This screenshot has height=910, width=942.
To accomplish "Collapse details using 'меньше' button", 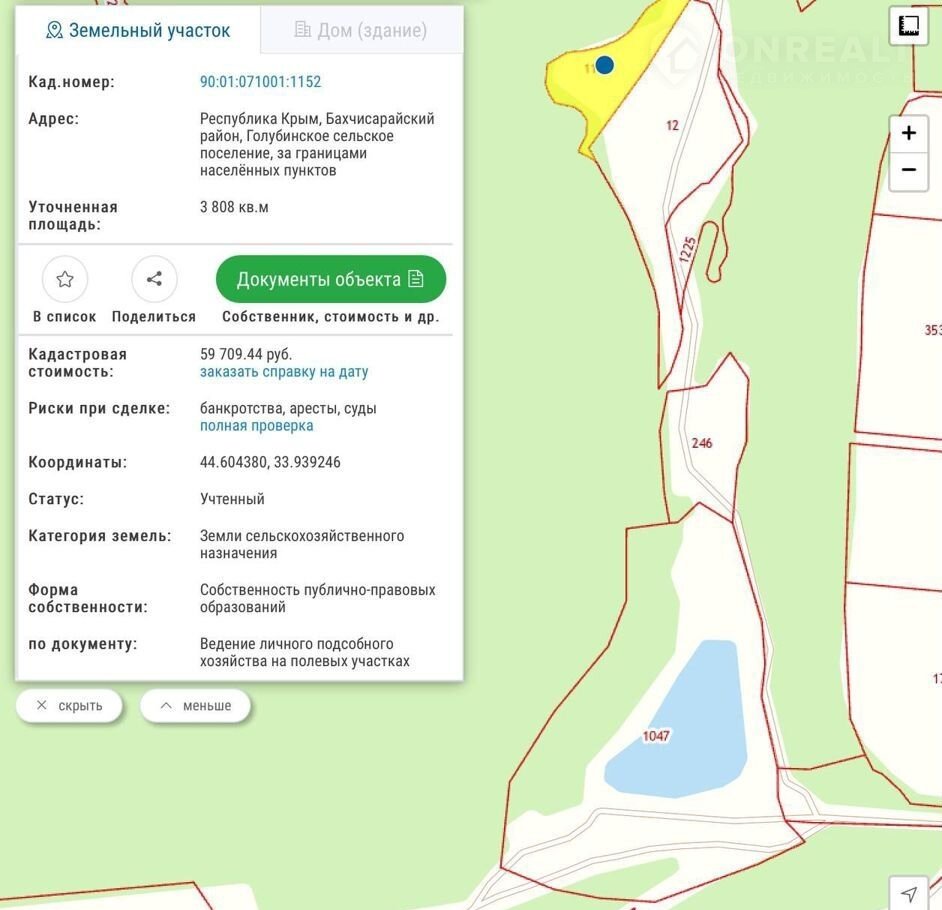I will click(x=195, y=706).
